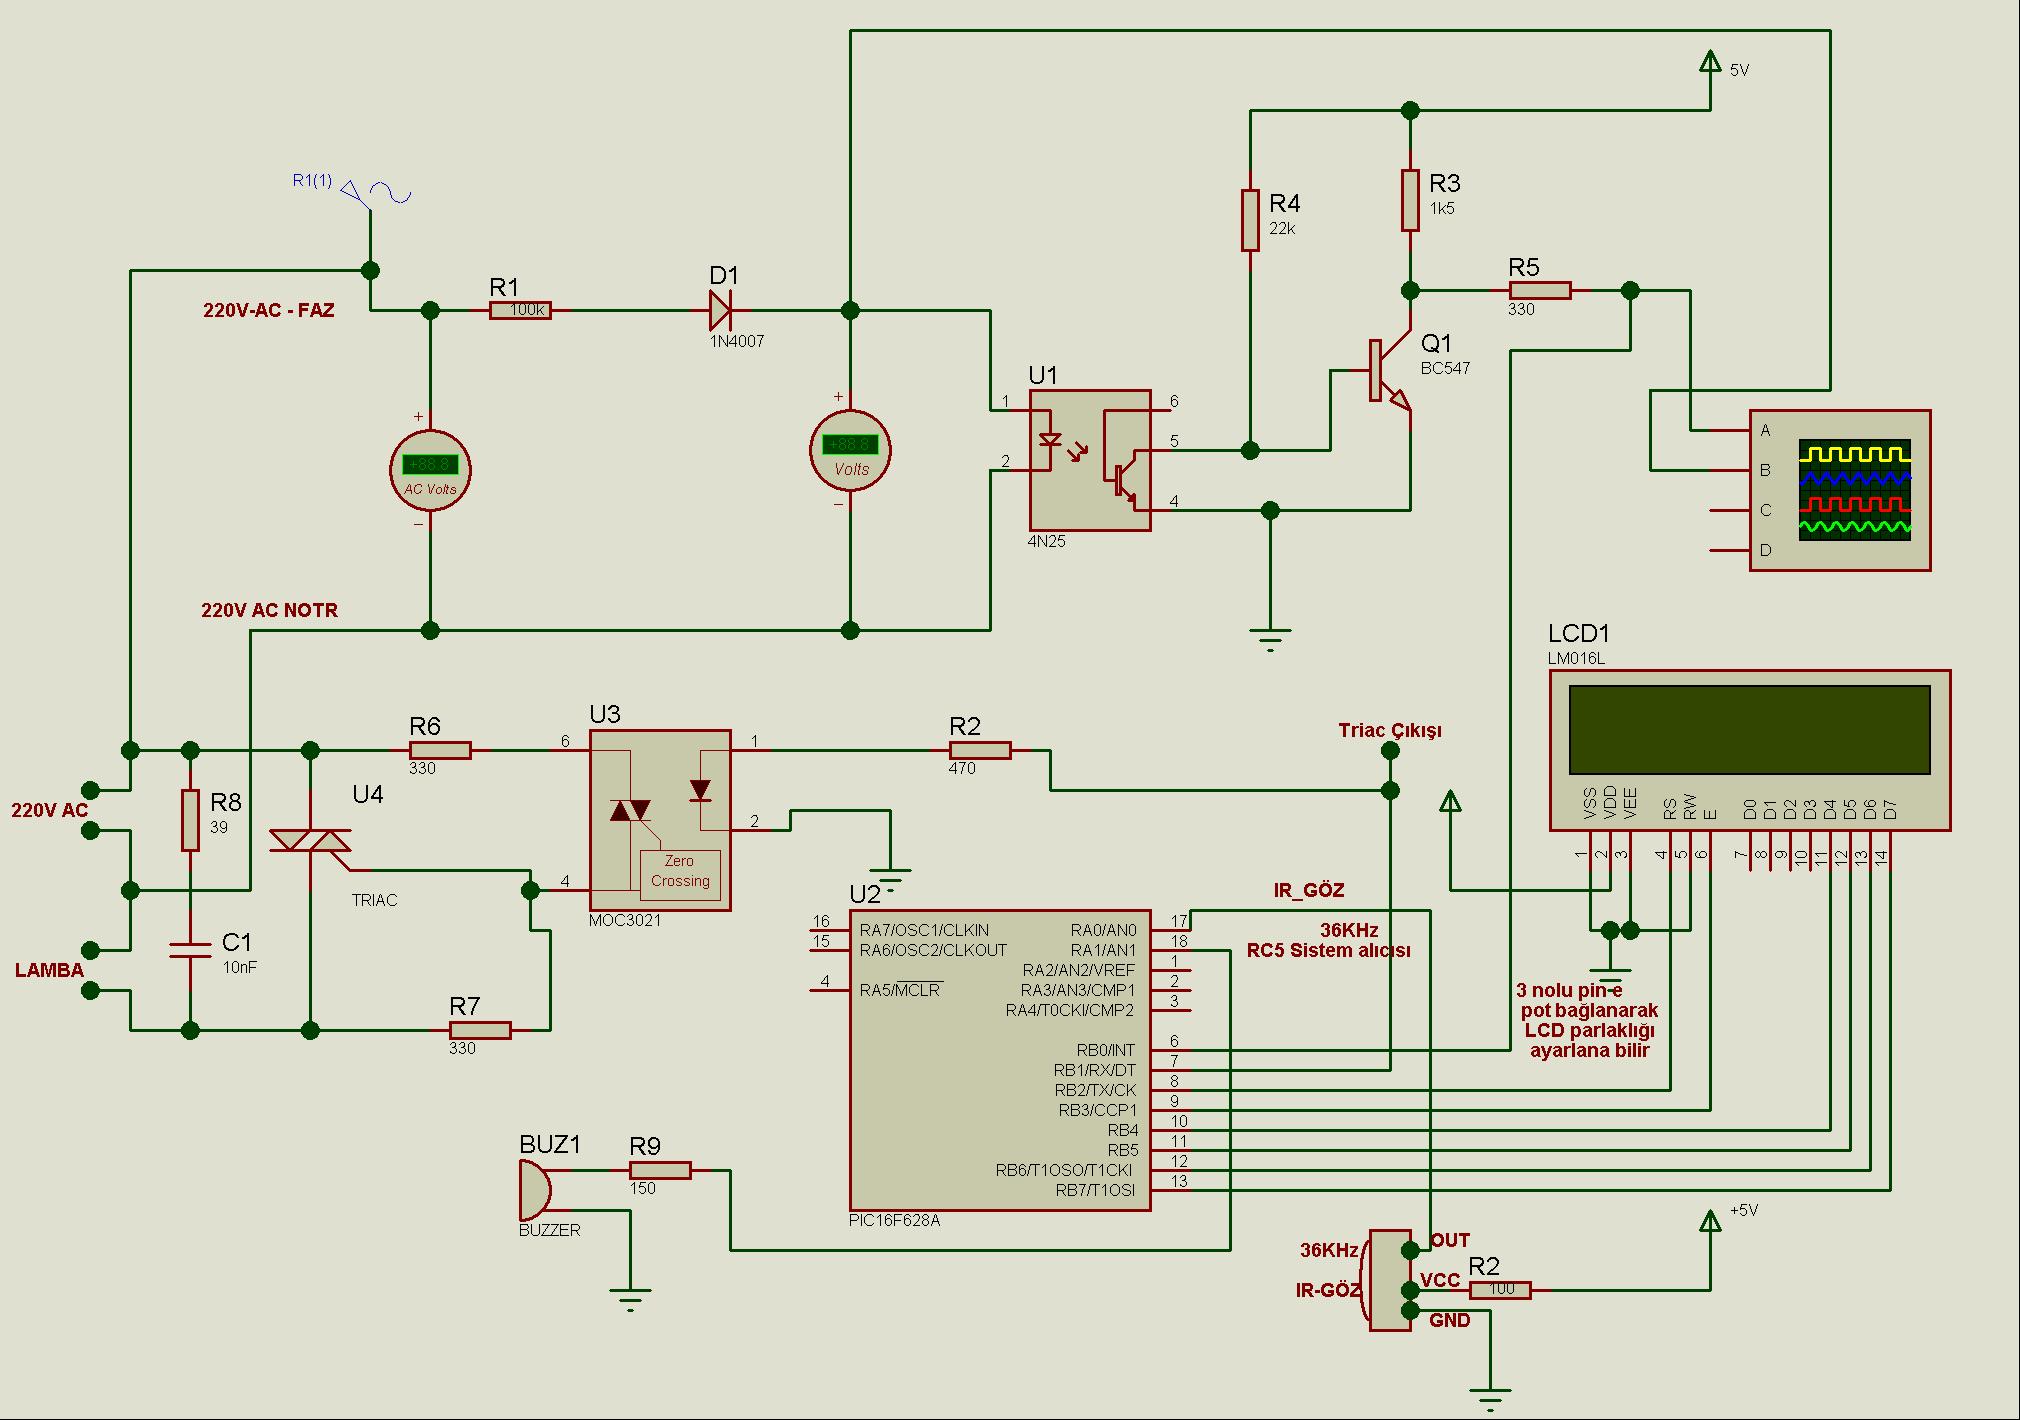This screenshot has width=2020, height=1420.
Task: Select the IR-GÖZ receiver component
Action: coord(1390,1280)
